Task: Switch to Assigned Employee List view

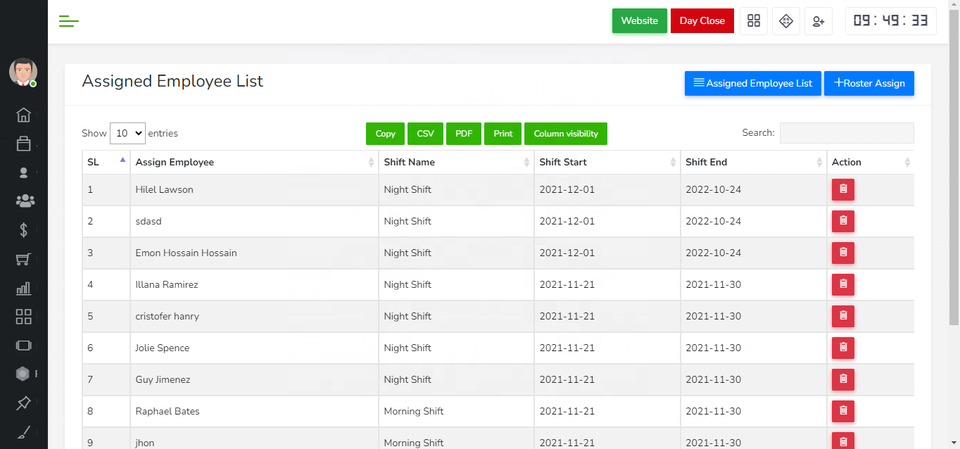Action: (752, 84)
